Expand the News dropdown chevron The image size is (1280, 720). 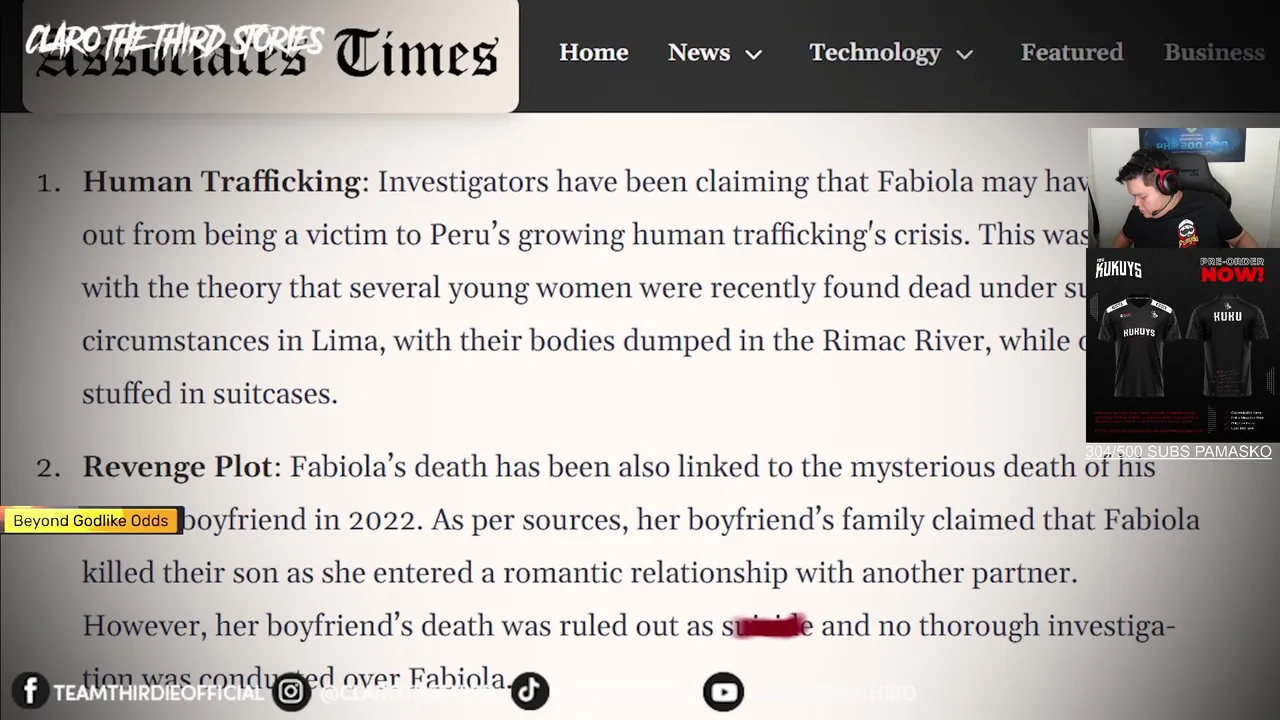point(754,55)
